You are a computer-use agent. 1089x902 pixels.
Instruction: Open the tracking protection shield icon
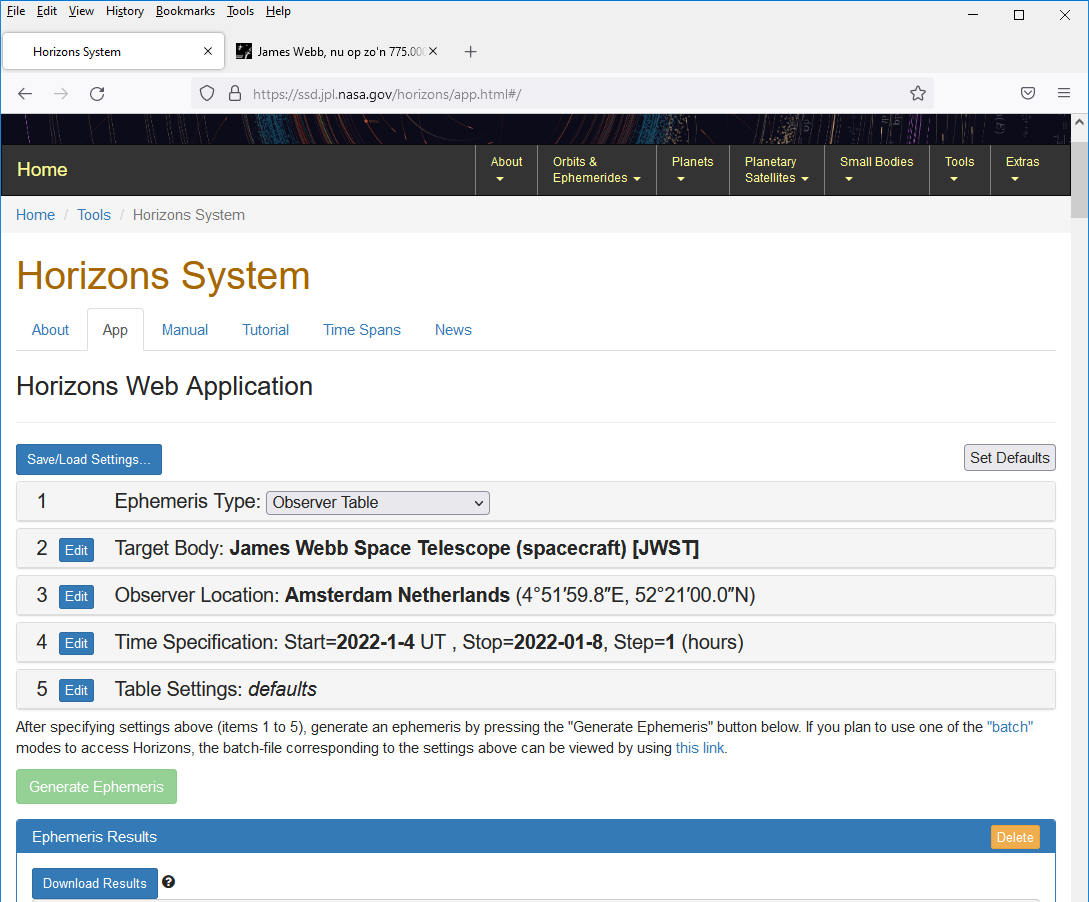pyautogui.click(x=207, y=94)
